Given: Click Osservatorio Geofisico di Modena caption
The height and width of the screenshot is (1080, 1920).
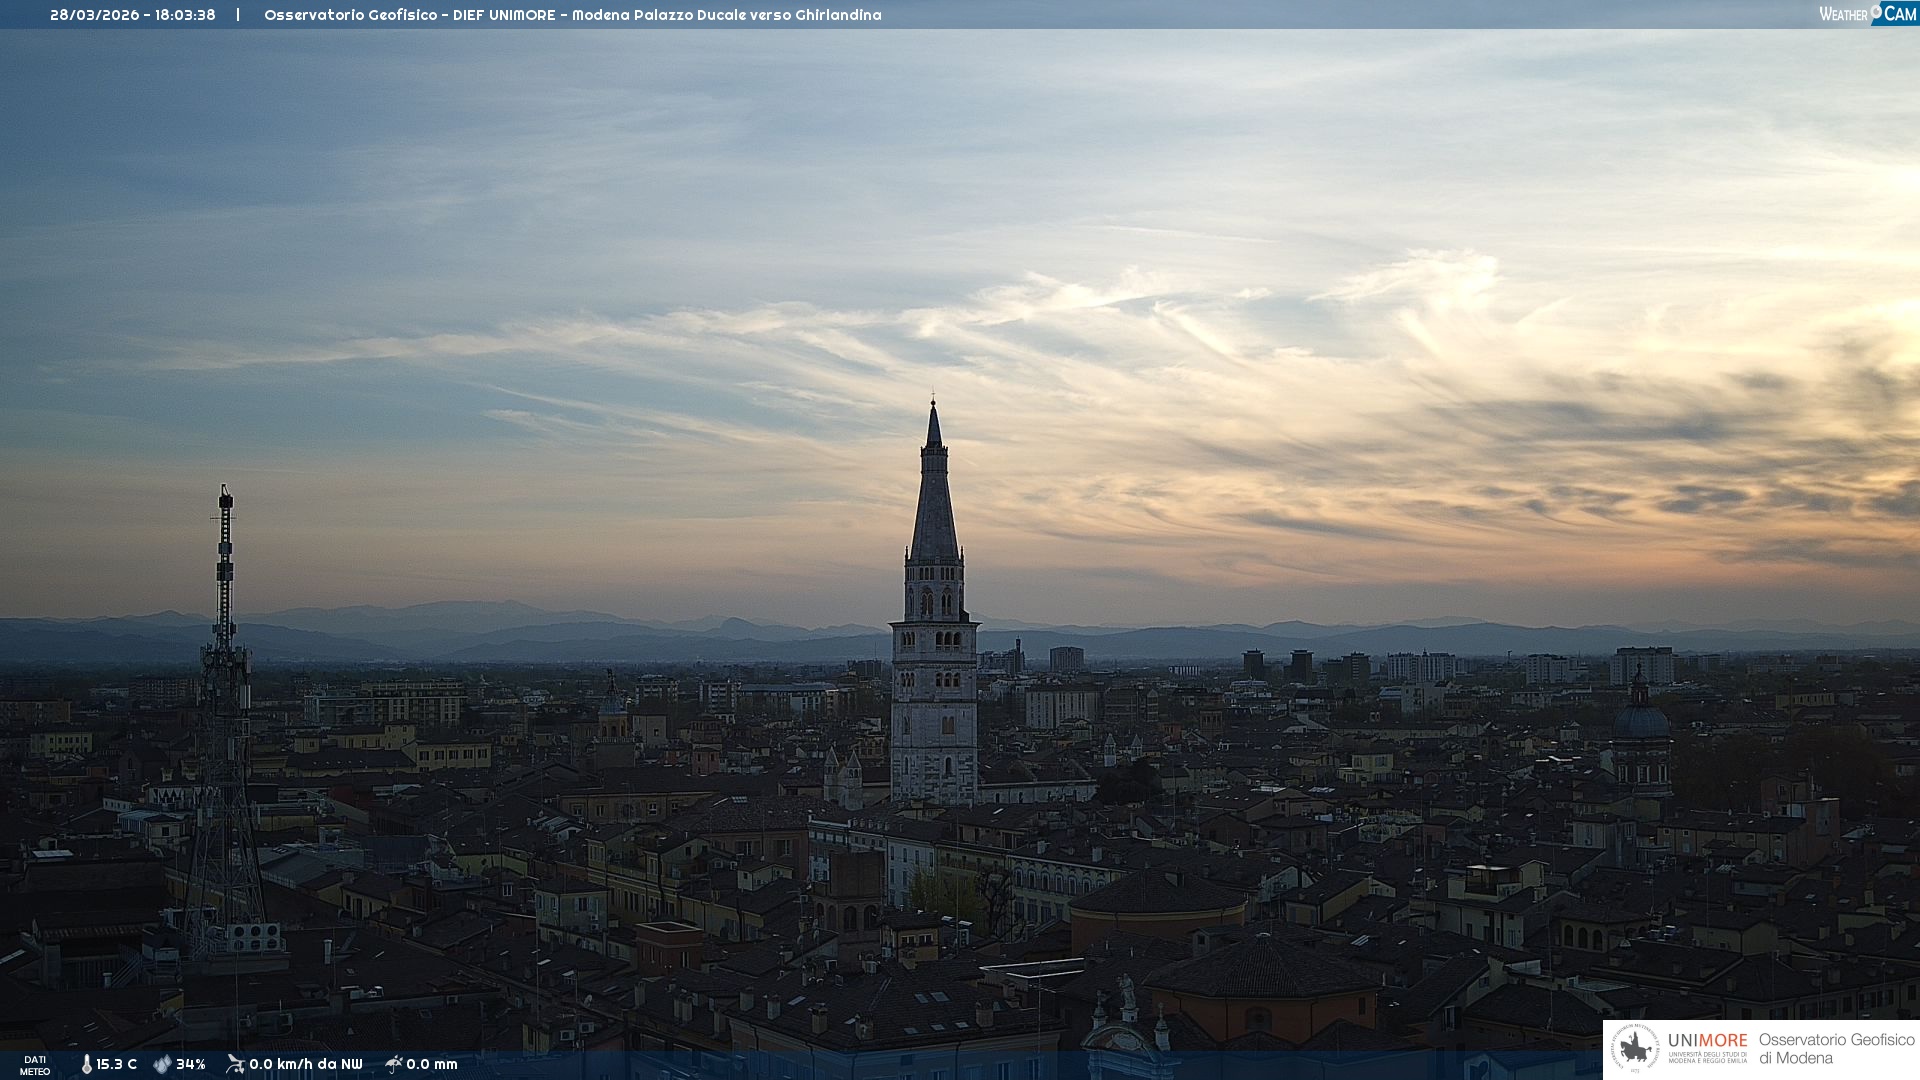Looking at the screenshot, I should point(1836,1048).
